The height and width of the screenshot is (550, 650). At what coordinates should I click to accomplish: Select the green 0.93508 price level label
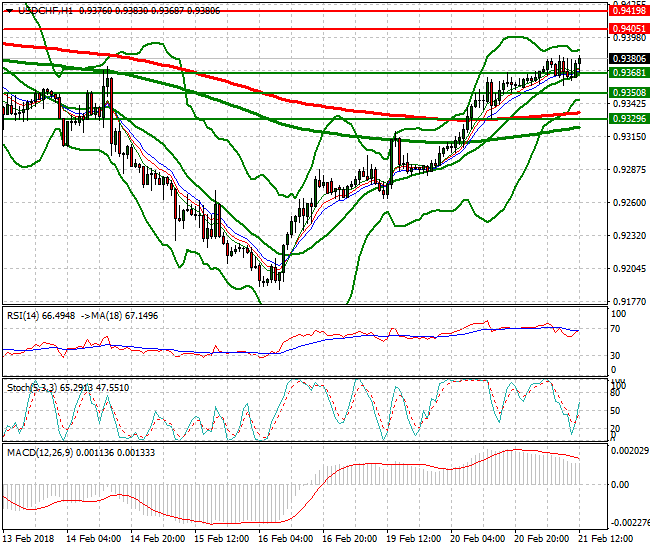[629, 92]
